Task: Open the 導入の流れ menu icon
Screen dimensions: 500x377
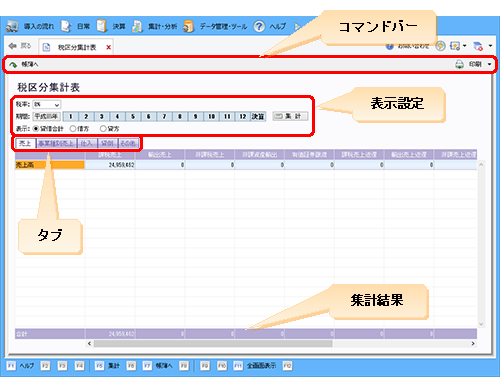Action: coord(12,26)
